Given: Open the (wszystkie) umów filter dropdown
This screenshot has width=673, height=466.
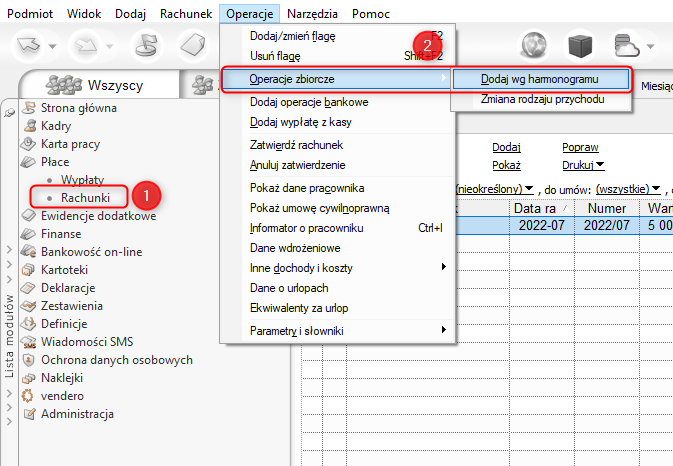Looking at the screenshot, I should 628,189.
